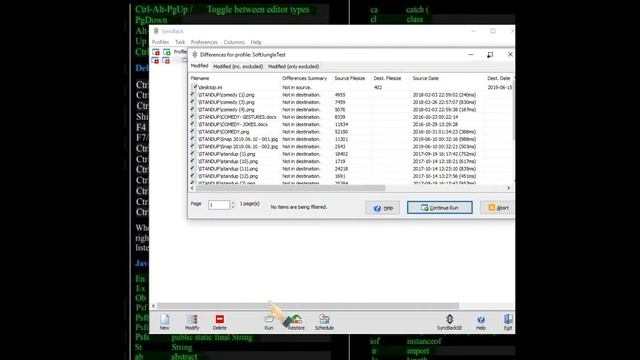
Task: Open the Help menu in the menu bar
Action: click(x=256, y=42)
